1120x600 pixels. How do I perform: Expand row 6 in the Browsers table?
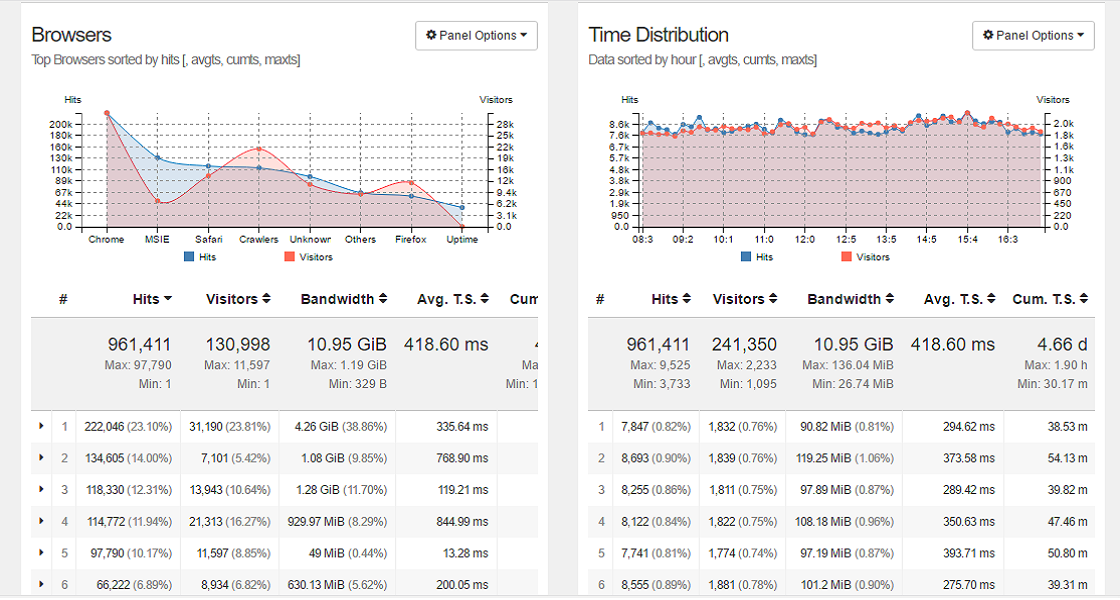coord(42,583)
